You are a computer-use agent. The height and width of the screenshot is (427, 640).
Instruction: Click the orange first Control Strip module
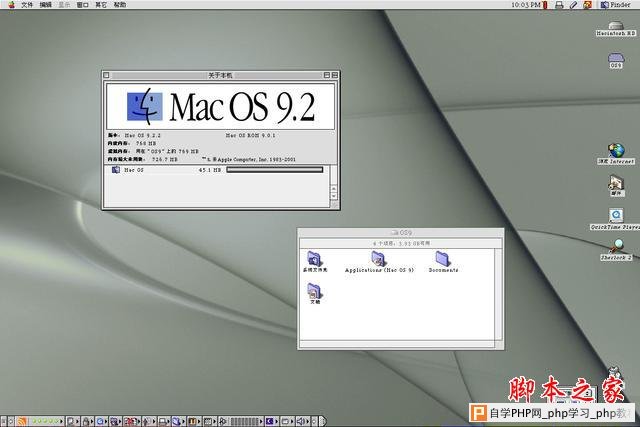click(22, 421)
